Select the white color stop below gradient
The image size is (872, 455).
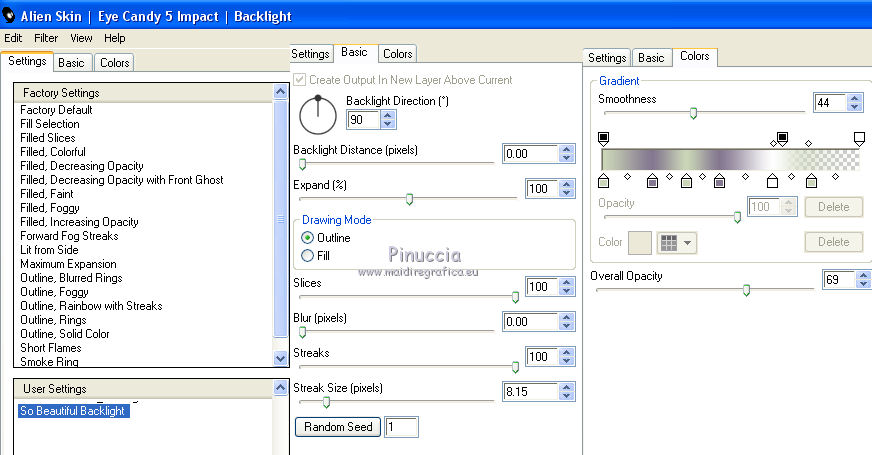point(772,181)
